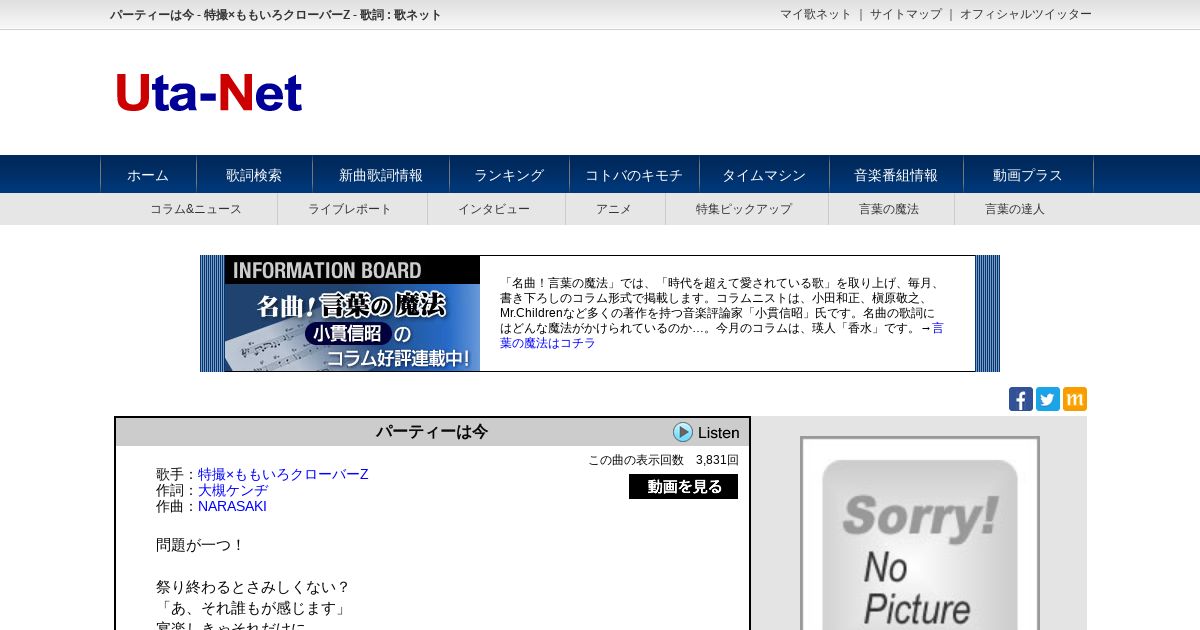Select the インタビュー sub-tab

[494, 209]
